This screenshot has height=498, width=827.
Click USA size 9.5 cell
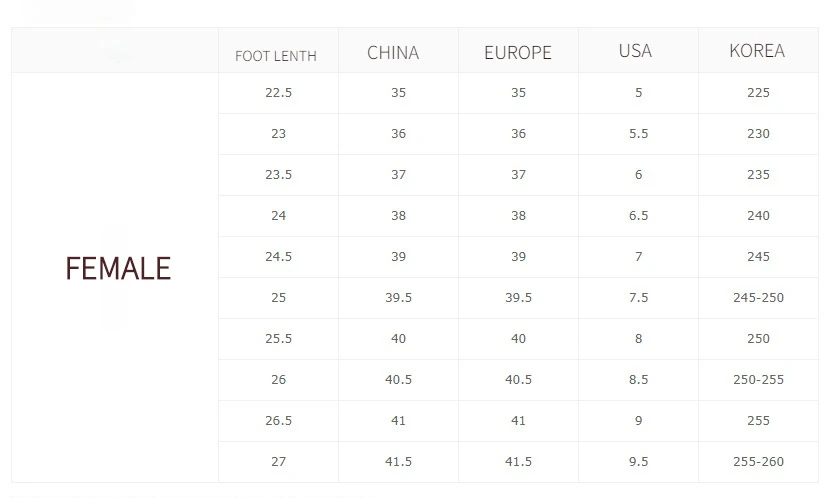pyautogui.click(x=638, y=462)
